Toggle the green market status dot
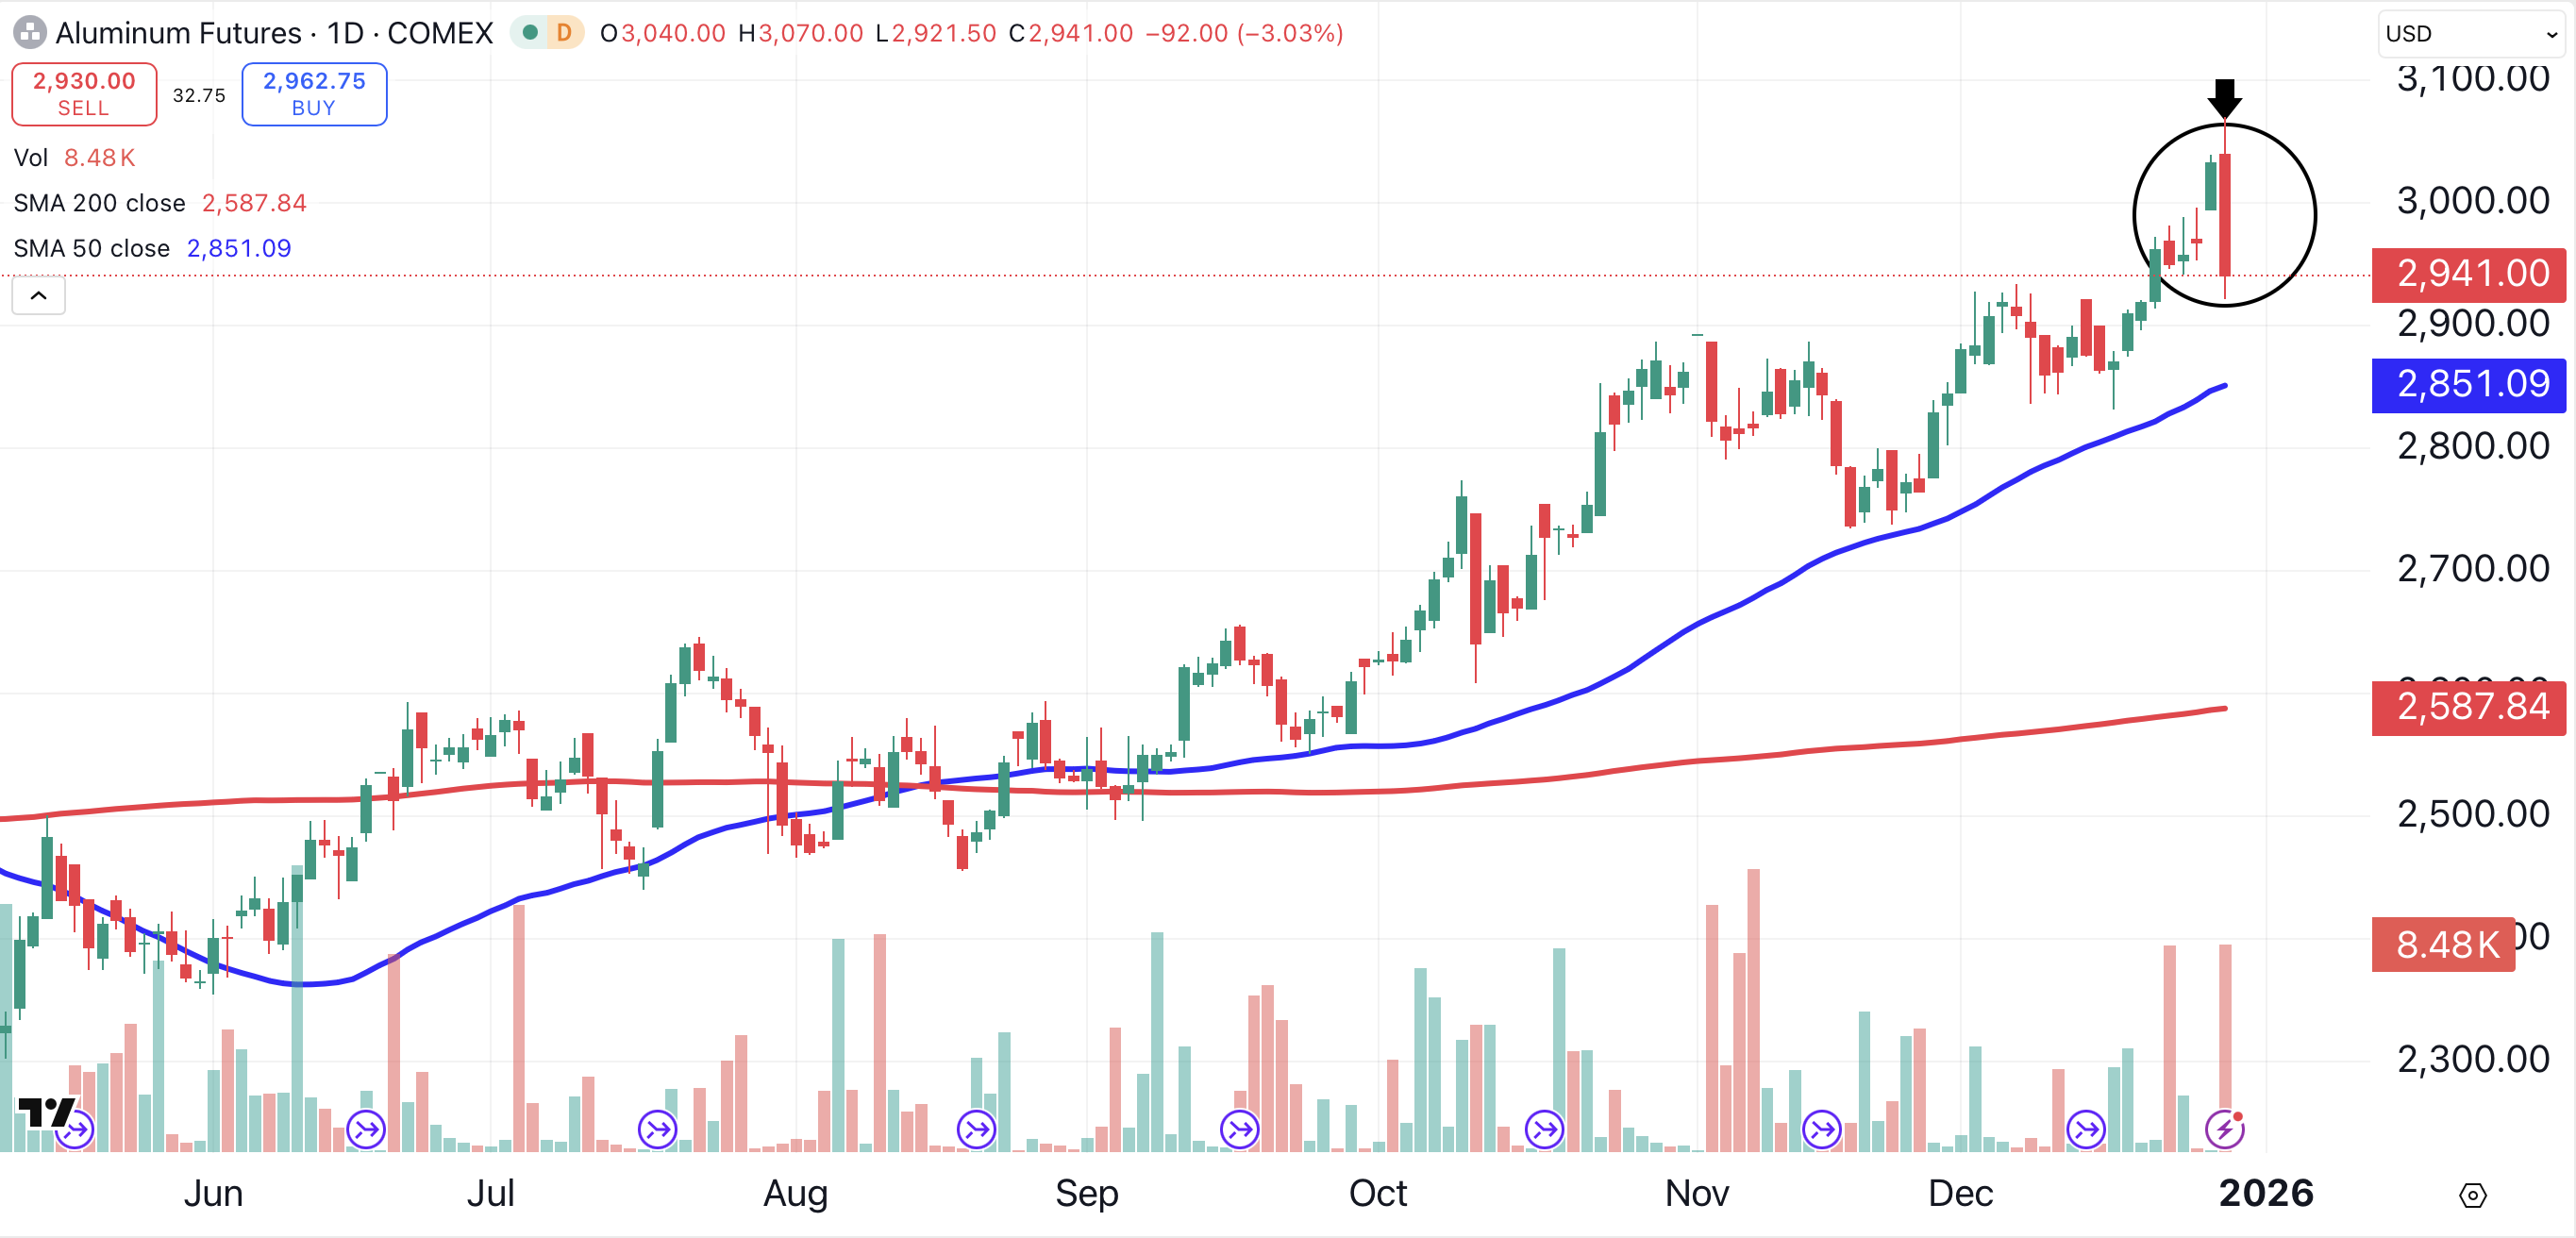Viewport: 2576px width, 1238px height. [x=531, y=33]
